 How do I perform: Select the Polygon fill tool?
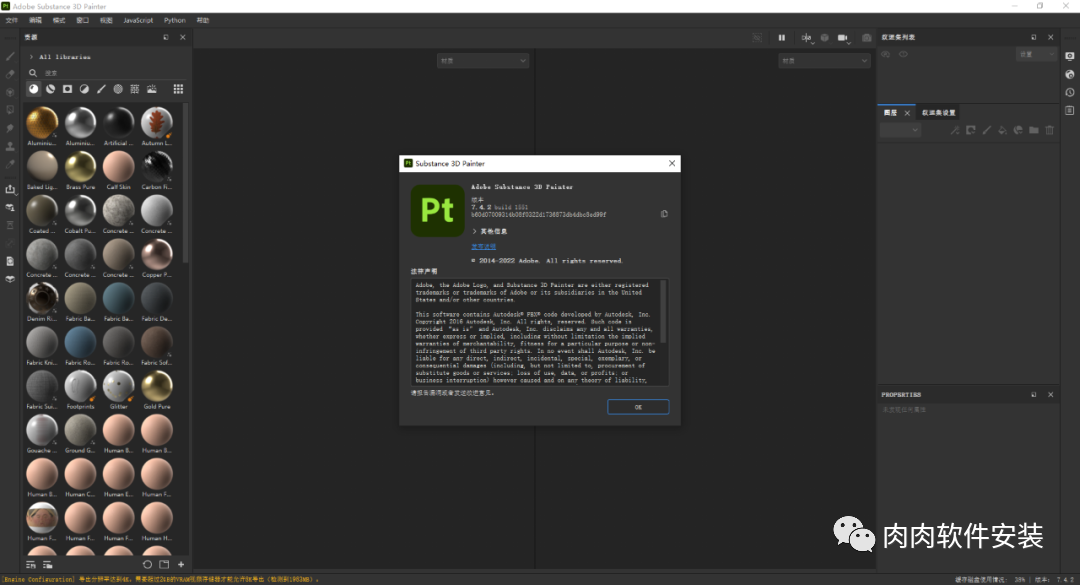coord(10,110)
